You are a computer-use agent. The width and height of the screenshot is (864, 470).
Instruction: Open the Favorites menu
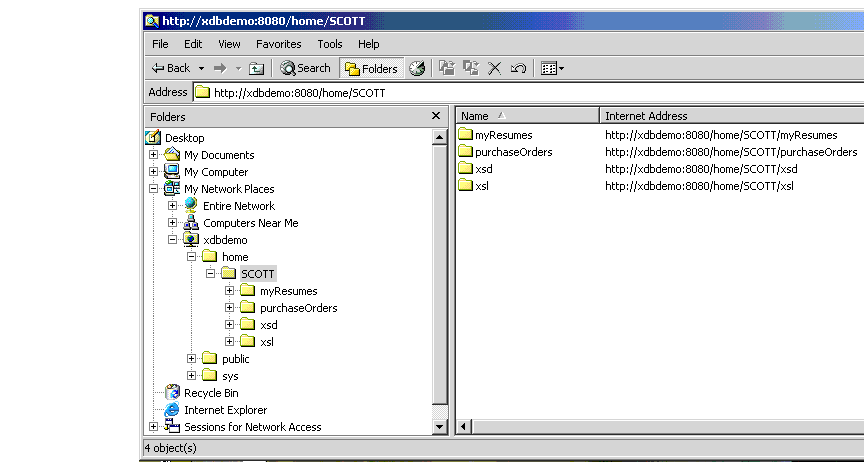278,44
